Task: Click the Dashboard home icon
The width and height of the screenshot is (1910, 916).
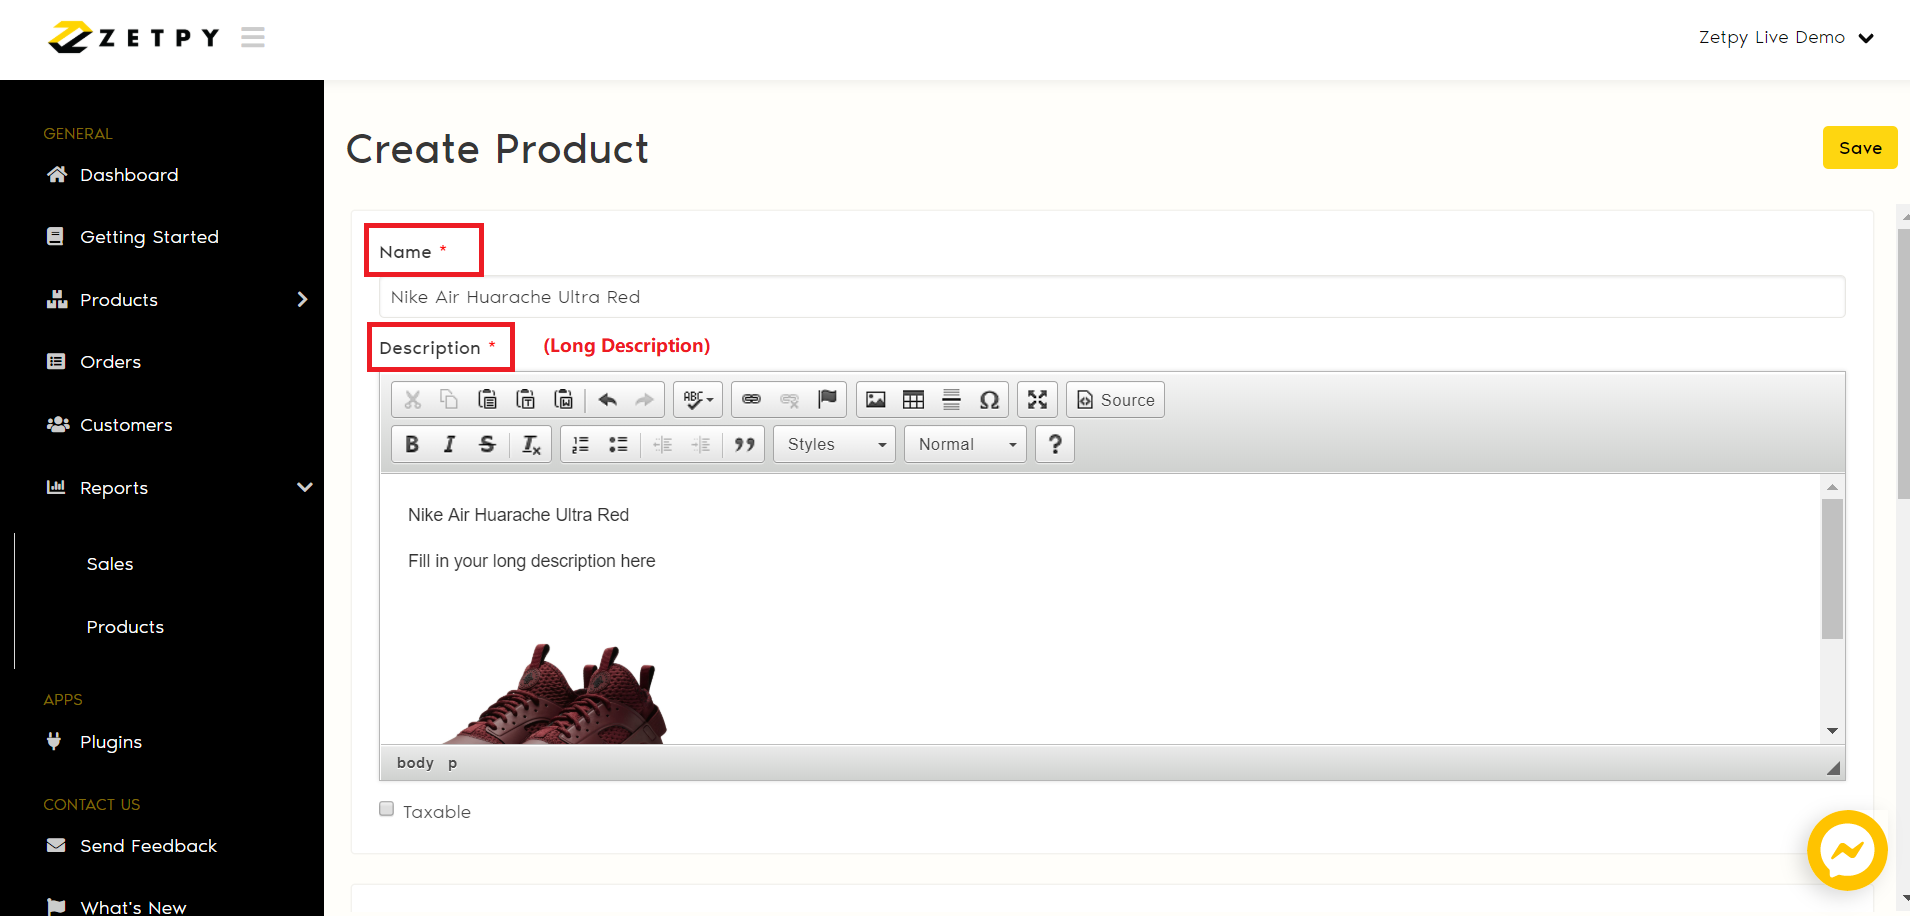Action: [x=57, y=174]
